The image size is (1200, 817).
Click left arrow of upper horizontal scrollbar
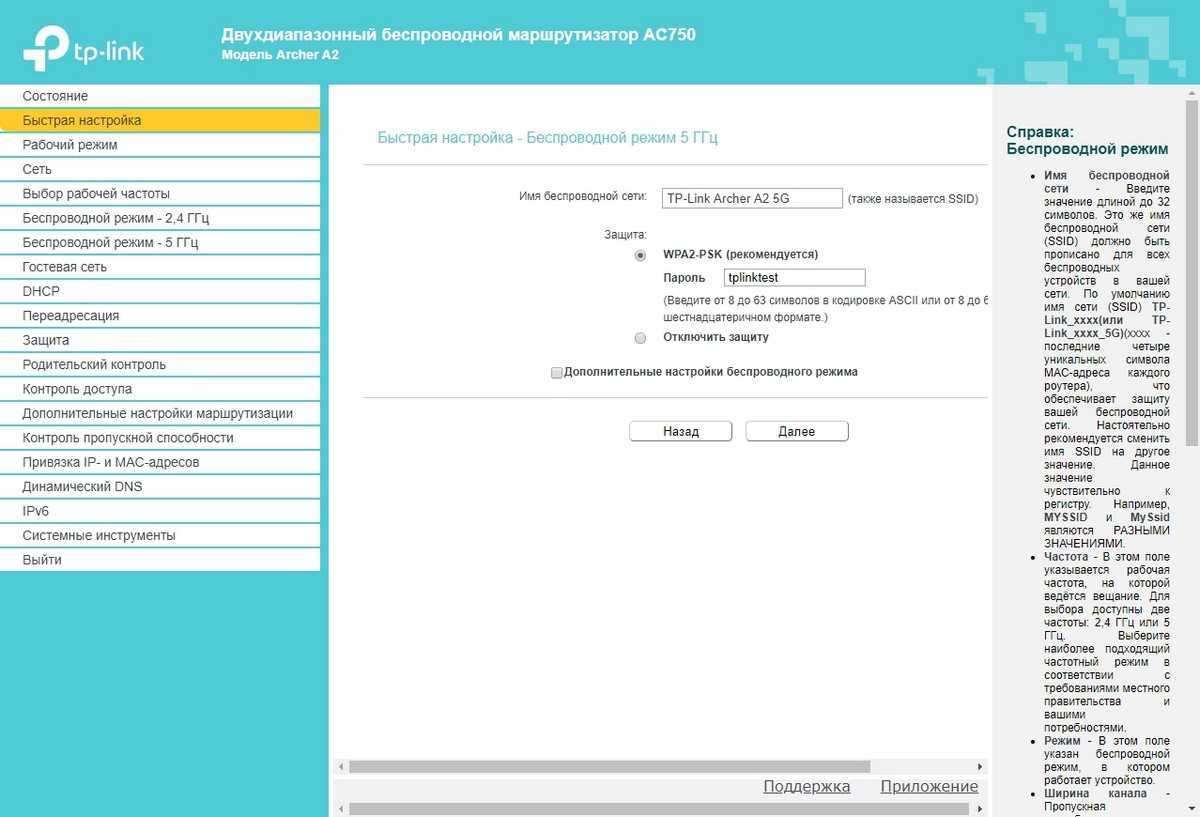341,767
